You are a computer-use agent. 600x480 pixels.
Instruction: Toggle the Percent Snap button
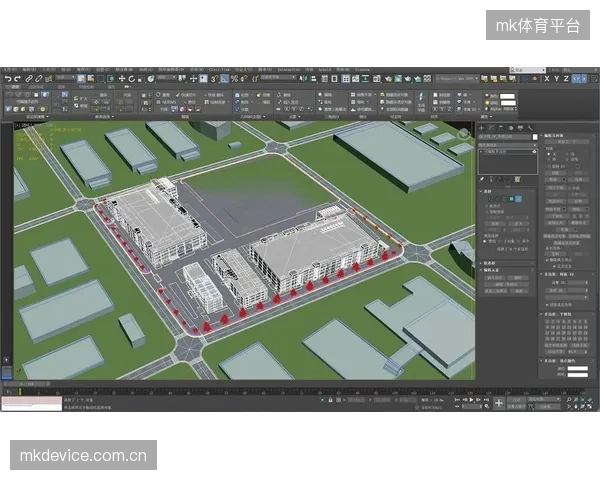(x=234, y=79)
